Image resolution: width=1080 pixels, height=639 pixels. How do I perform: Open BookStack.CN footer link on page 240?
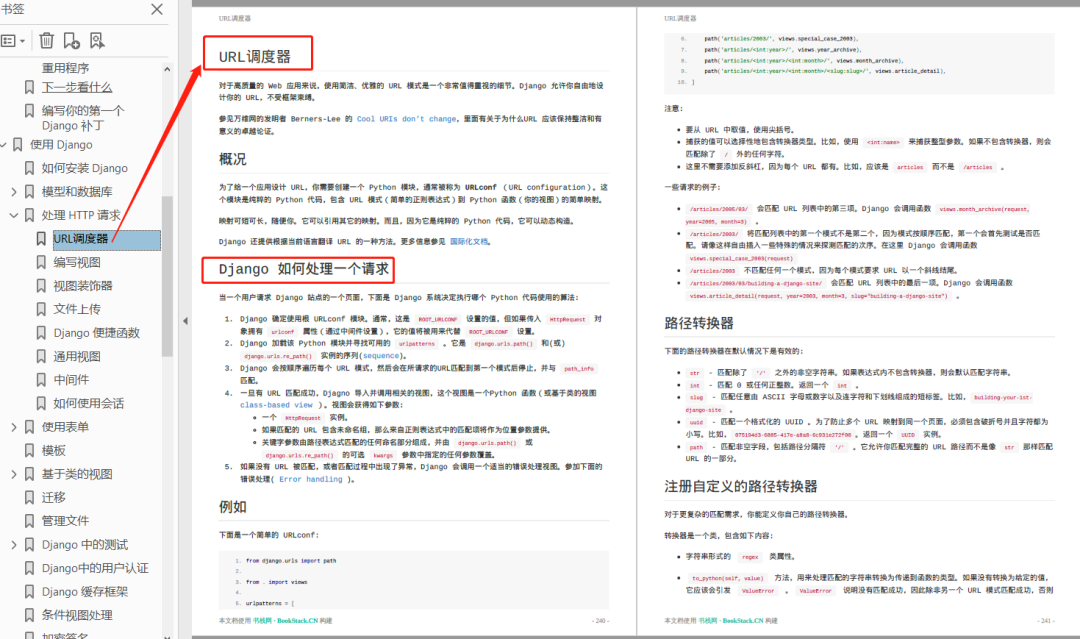click(x=297, y=620)
